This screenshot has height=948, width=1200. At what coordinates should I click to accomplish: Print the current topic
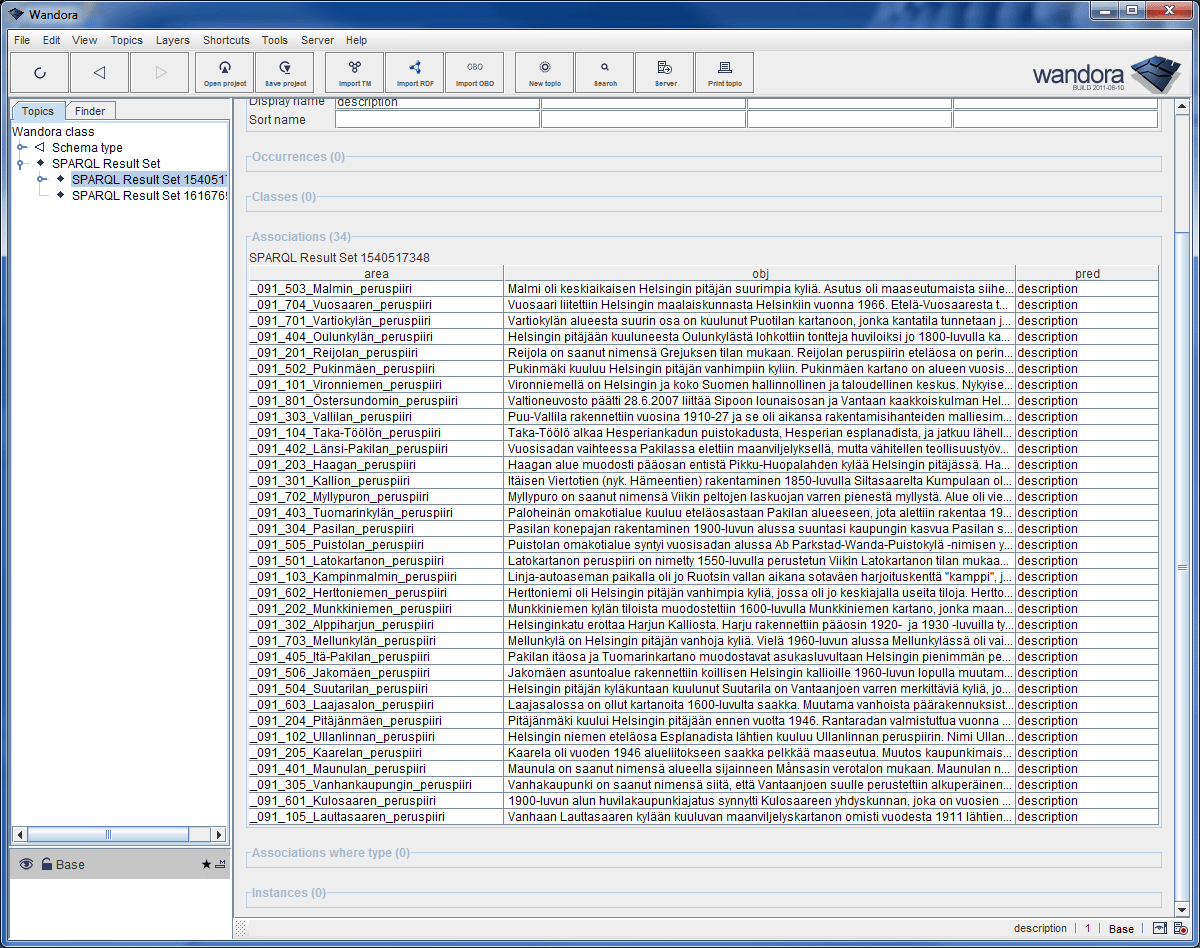pos(724,72)
